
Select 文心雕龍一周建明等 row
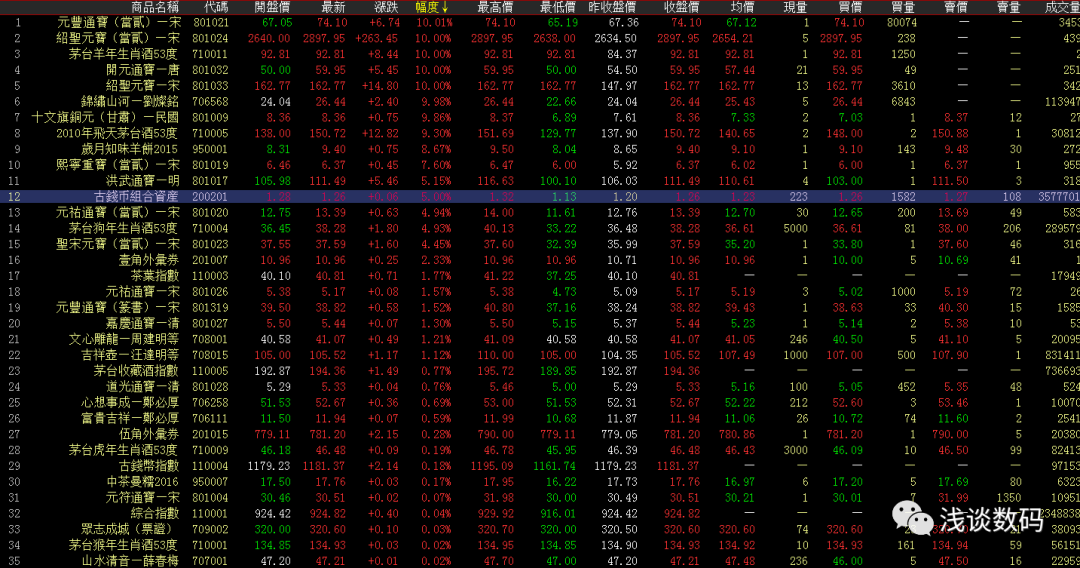pyautogui.click(x=540, y=339)
